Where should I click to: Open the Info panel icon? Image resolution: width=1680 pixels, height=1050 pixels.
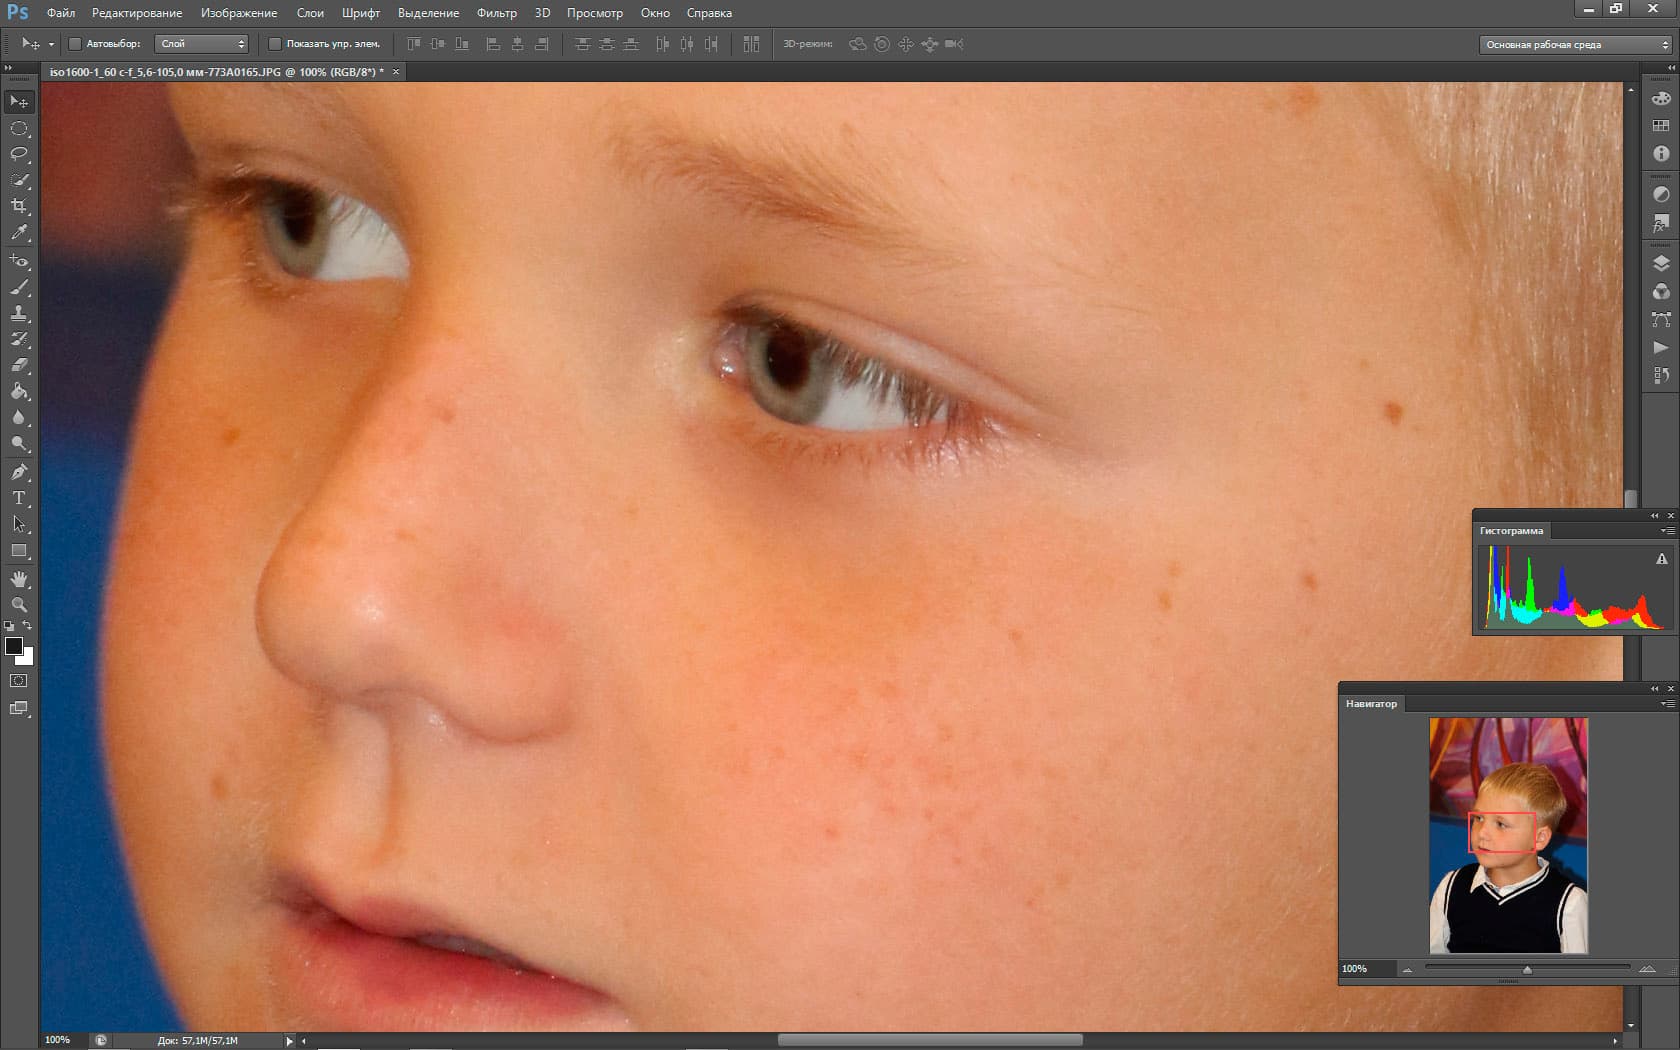click(1661, 154)
